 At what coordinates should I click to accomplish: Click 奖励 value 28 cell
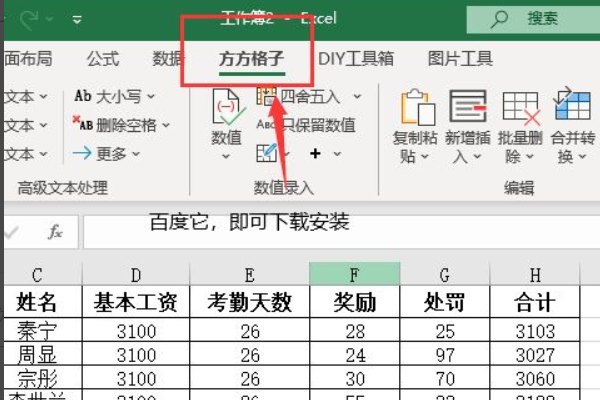(355, 330)
